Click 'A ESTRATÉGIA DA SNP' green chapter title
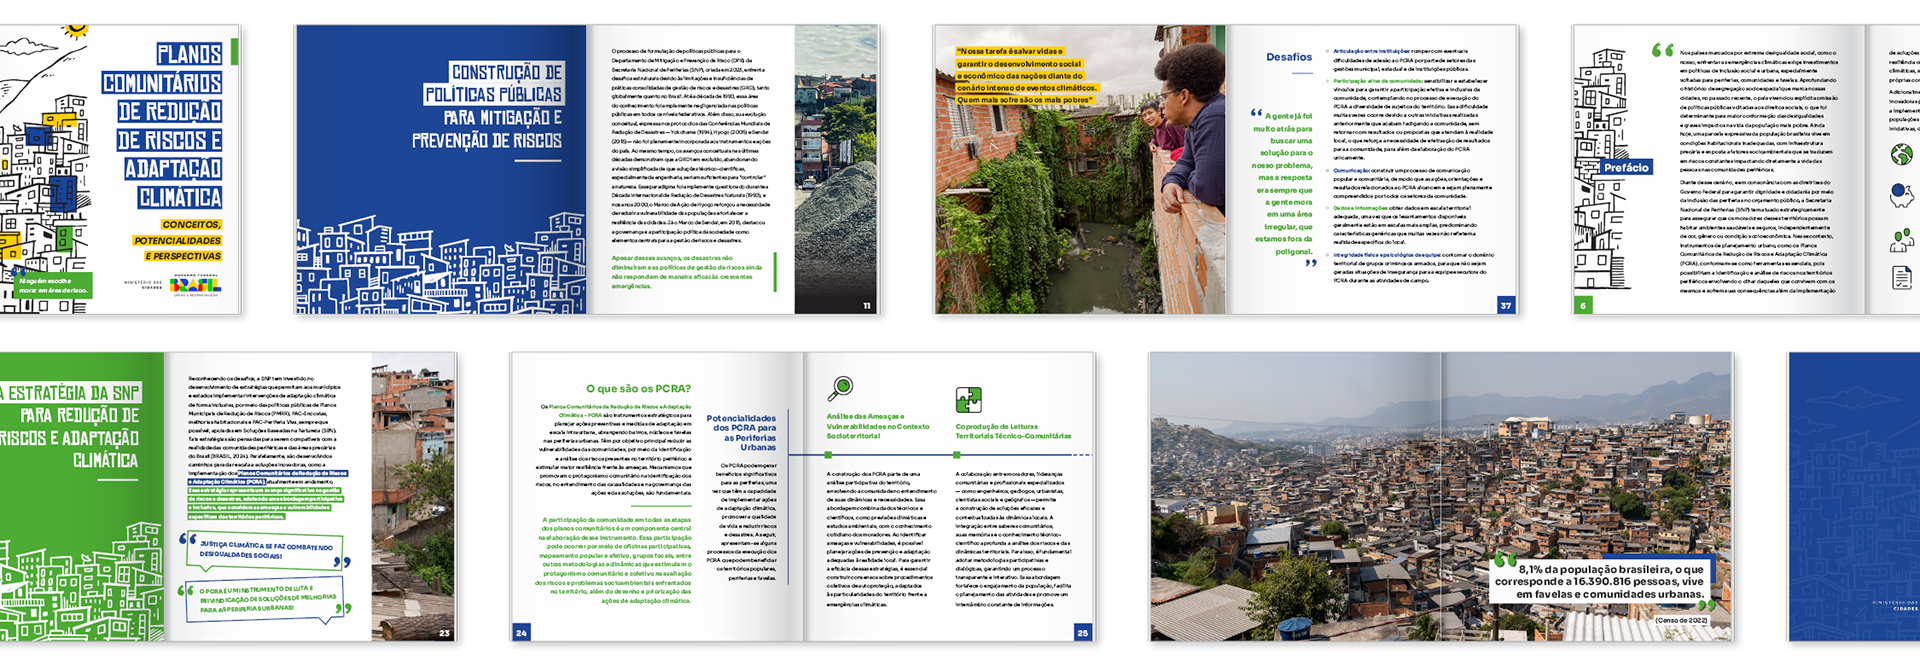 (x=72, y=426)
